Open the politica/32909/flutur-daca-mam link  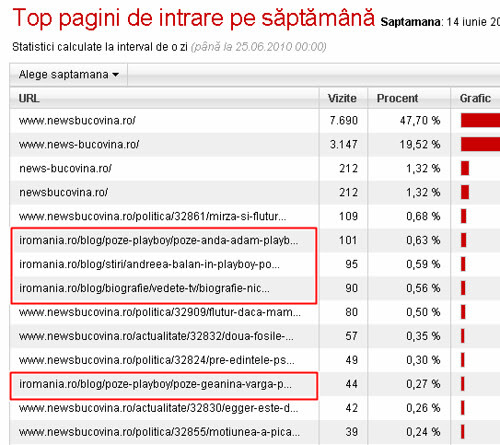160,312
